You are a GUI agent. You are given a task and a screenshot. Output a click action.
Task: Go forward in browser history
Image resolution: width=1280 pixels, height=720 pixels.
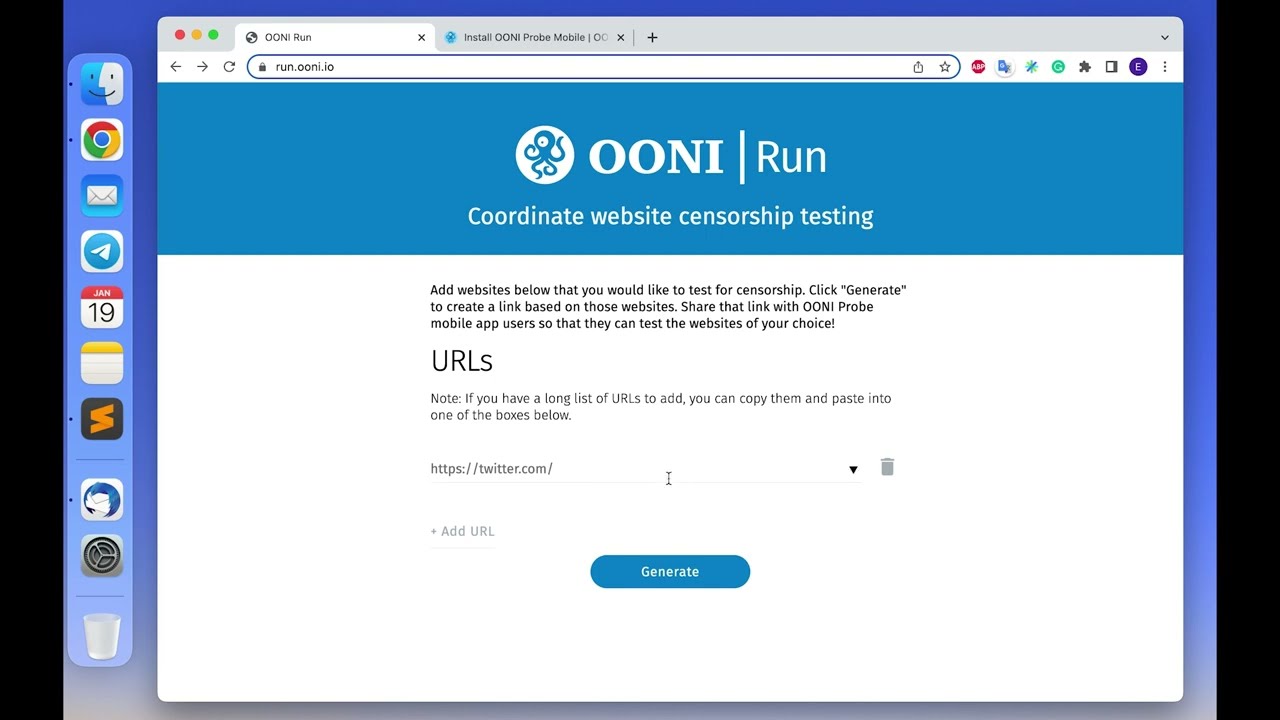click(203, 67)
